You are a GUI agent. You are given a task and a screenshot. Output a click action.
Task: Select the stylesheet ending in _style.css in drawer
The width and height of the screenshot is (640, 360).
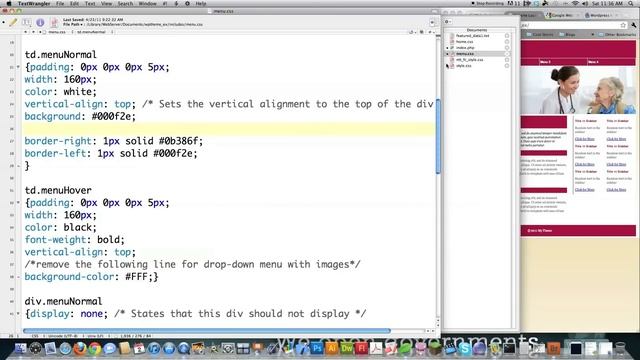(469, 60)
